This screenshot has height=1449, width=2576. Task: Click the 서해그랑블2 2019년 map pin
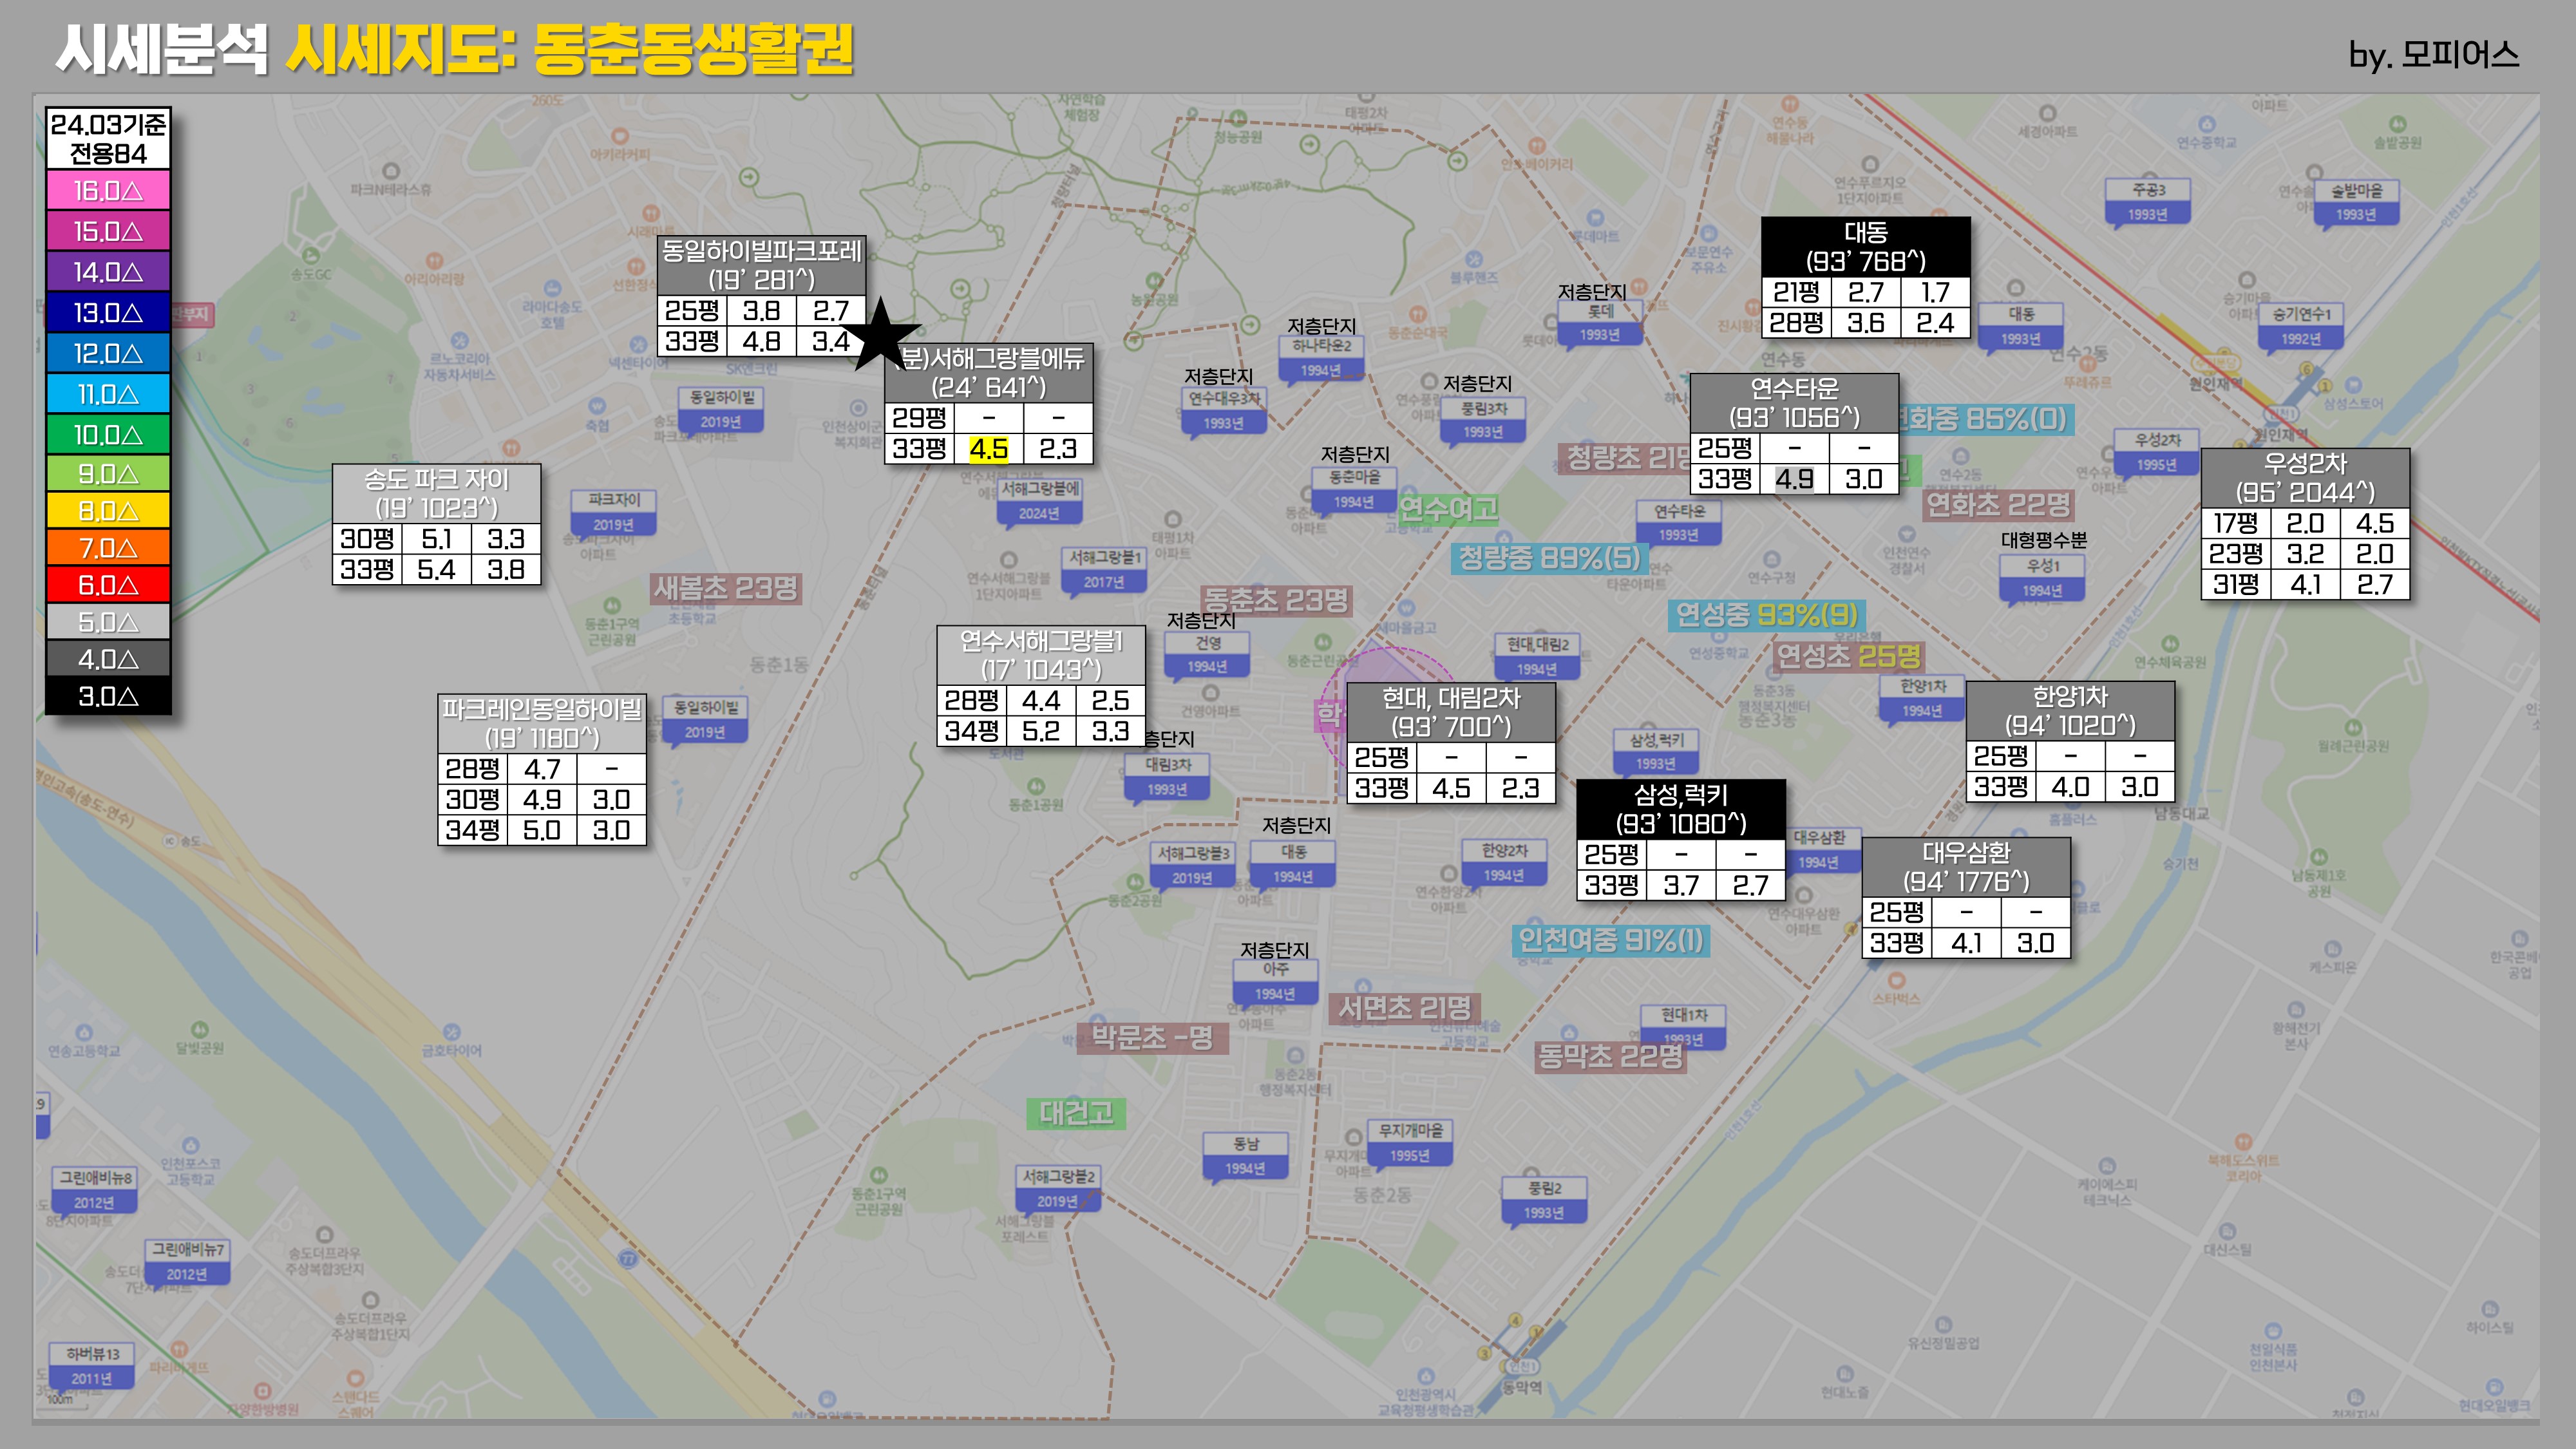pyautogui.click(x=1058, y=1188)
